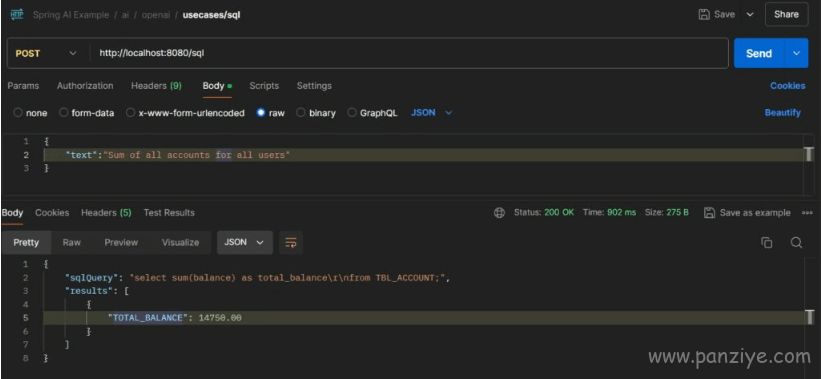Open the request Settings tab
Screen dimensions: 821x379
click(314, 86)
